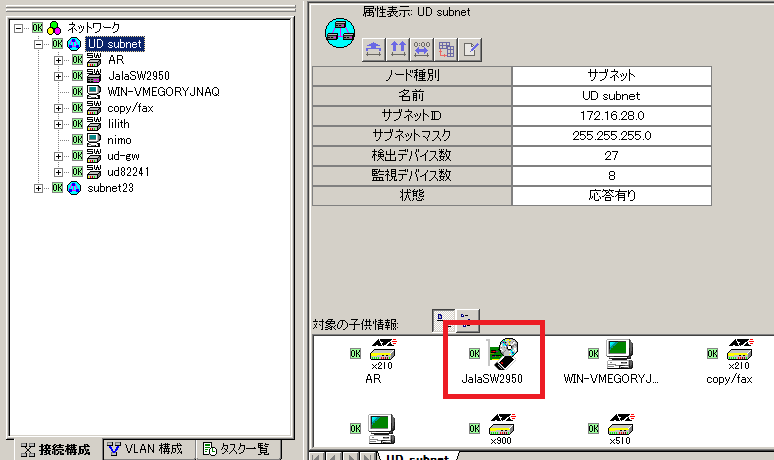This screenshot has width=774, height=460.
Task: Expand the ud-gw tree node
Action: point(58,156)
